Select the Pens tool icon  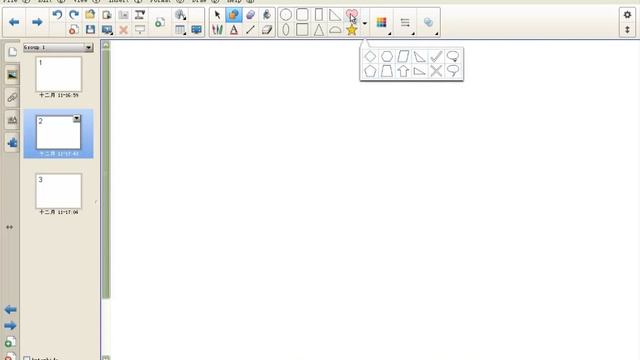(x=217, y=29)
